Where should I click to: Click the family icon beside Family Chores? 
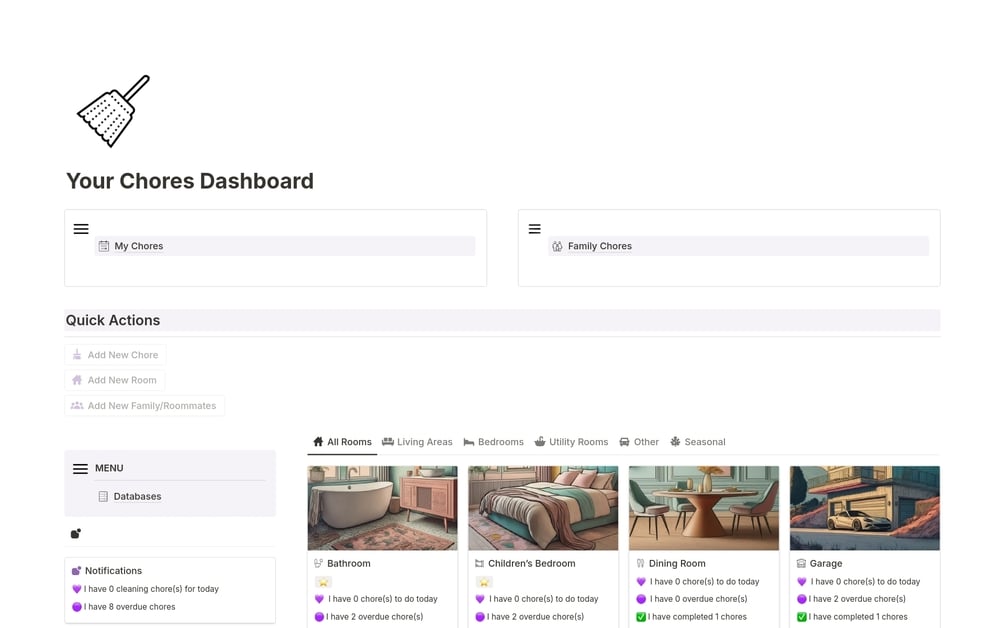[557, 246]
